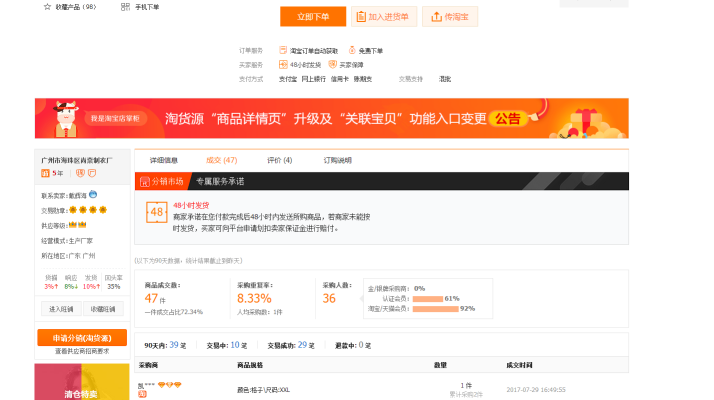Click cart icon in 加入进货单 button
This screenshot has height=400, width=714.
[360, 17]
